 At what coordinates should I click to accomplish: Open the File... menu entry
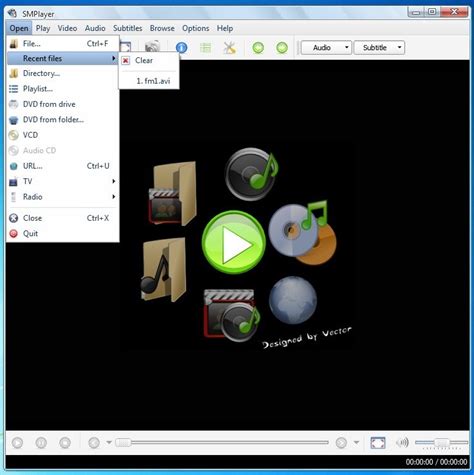pos(63,44)
